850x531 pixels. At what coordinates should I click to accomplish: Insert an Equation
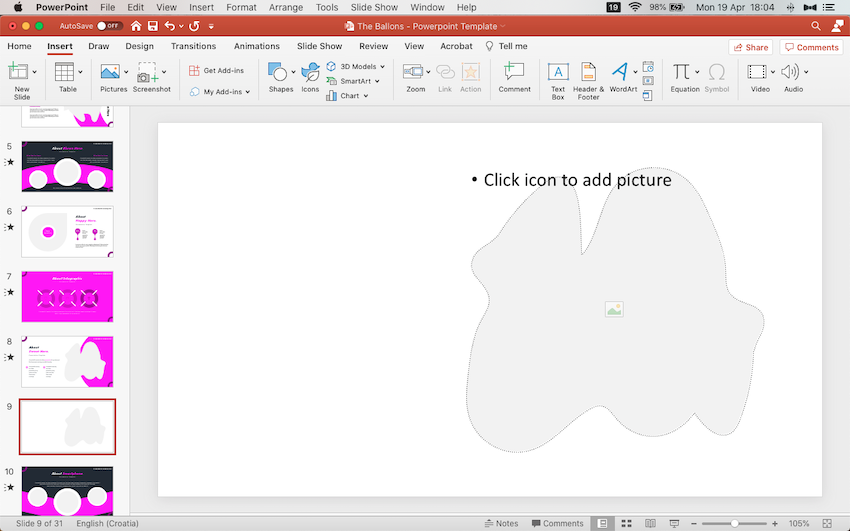(683, 73)
